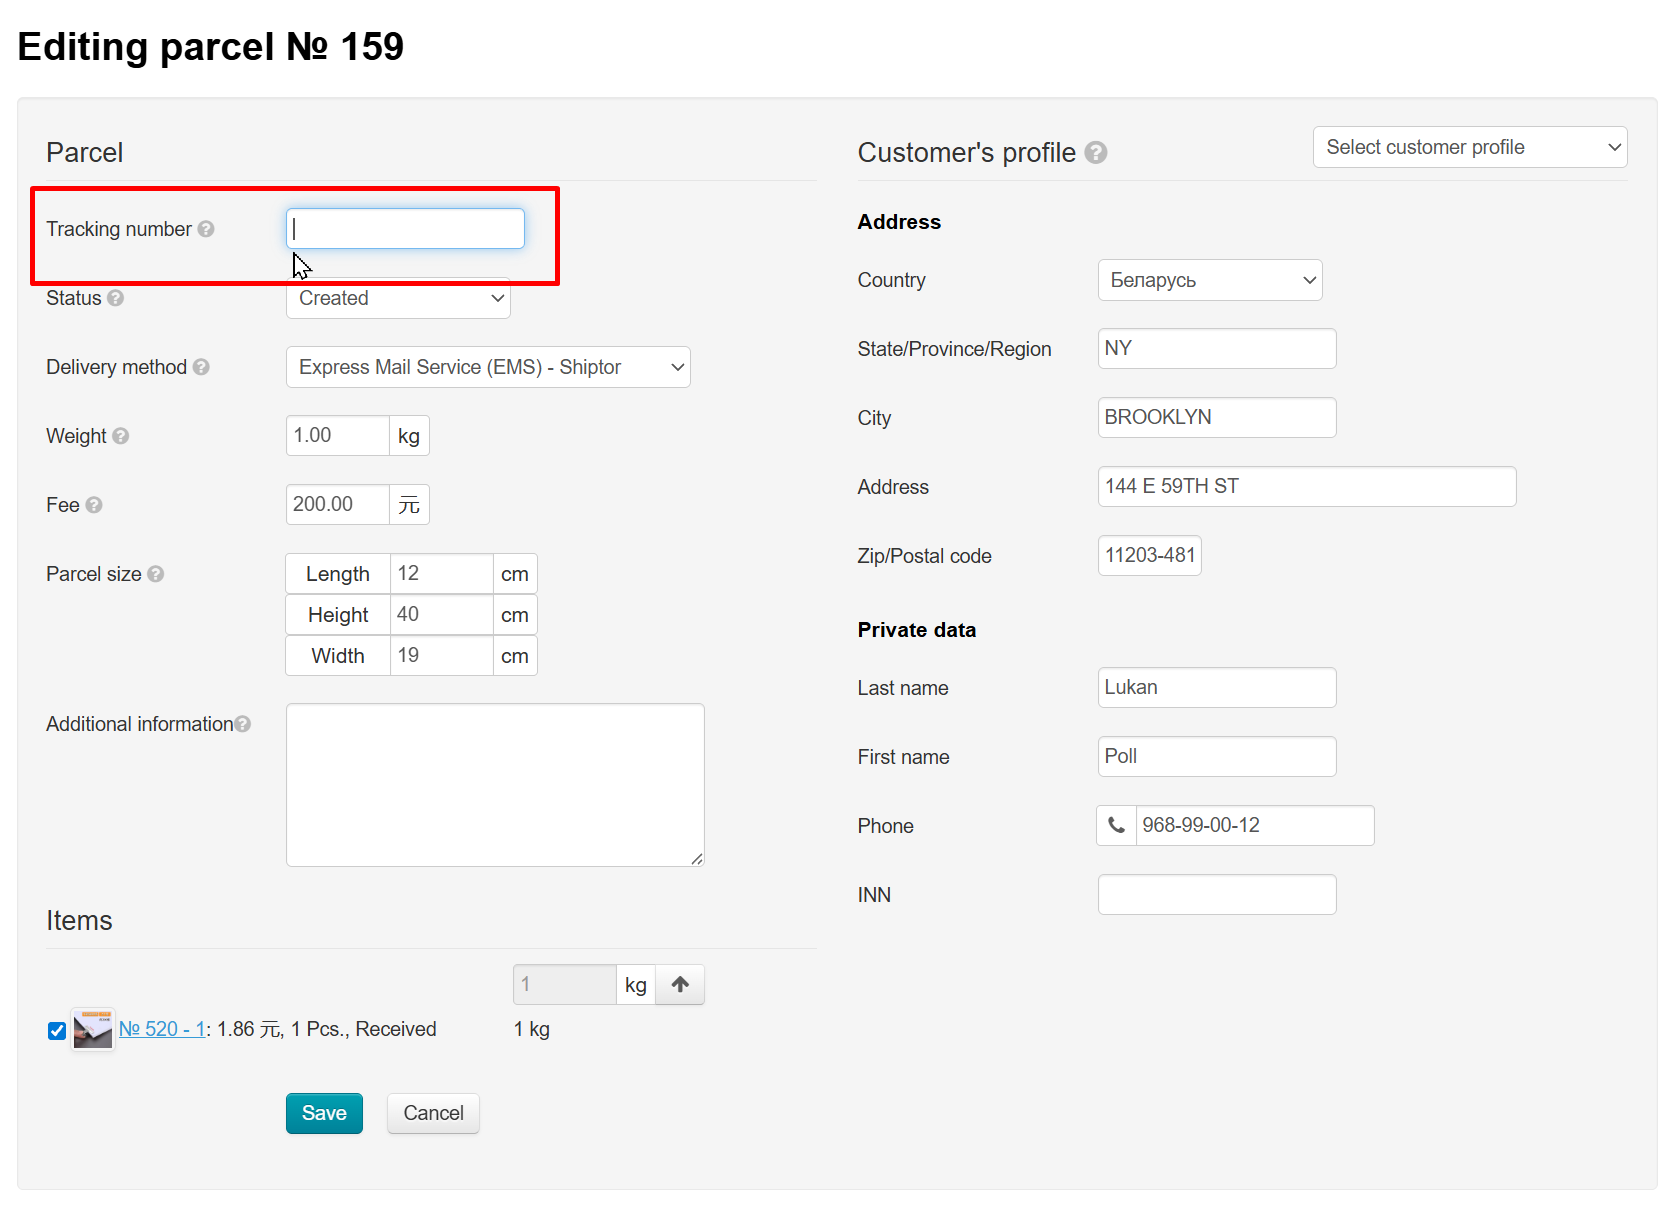Click the Fee help question mark icon
Image resolution: width=1660 pixels, height=1223 pixels.
pos(94,505)
